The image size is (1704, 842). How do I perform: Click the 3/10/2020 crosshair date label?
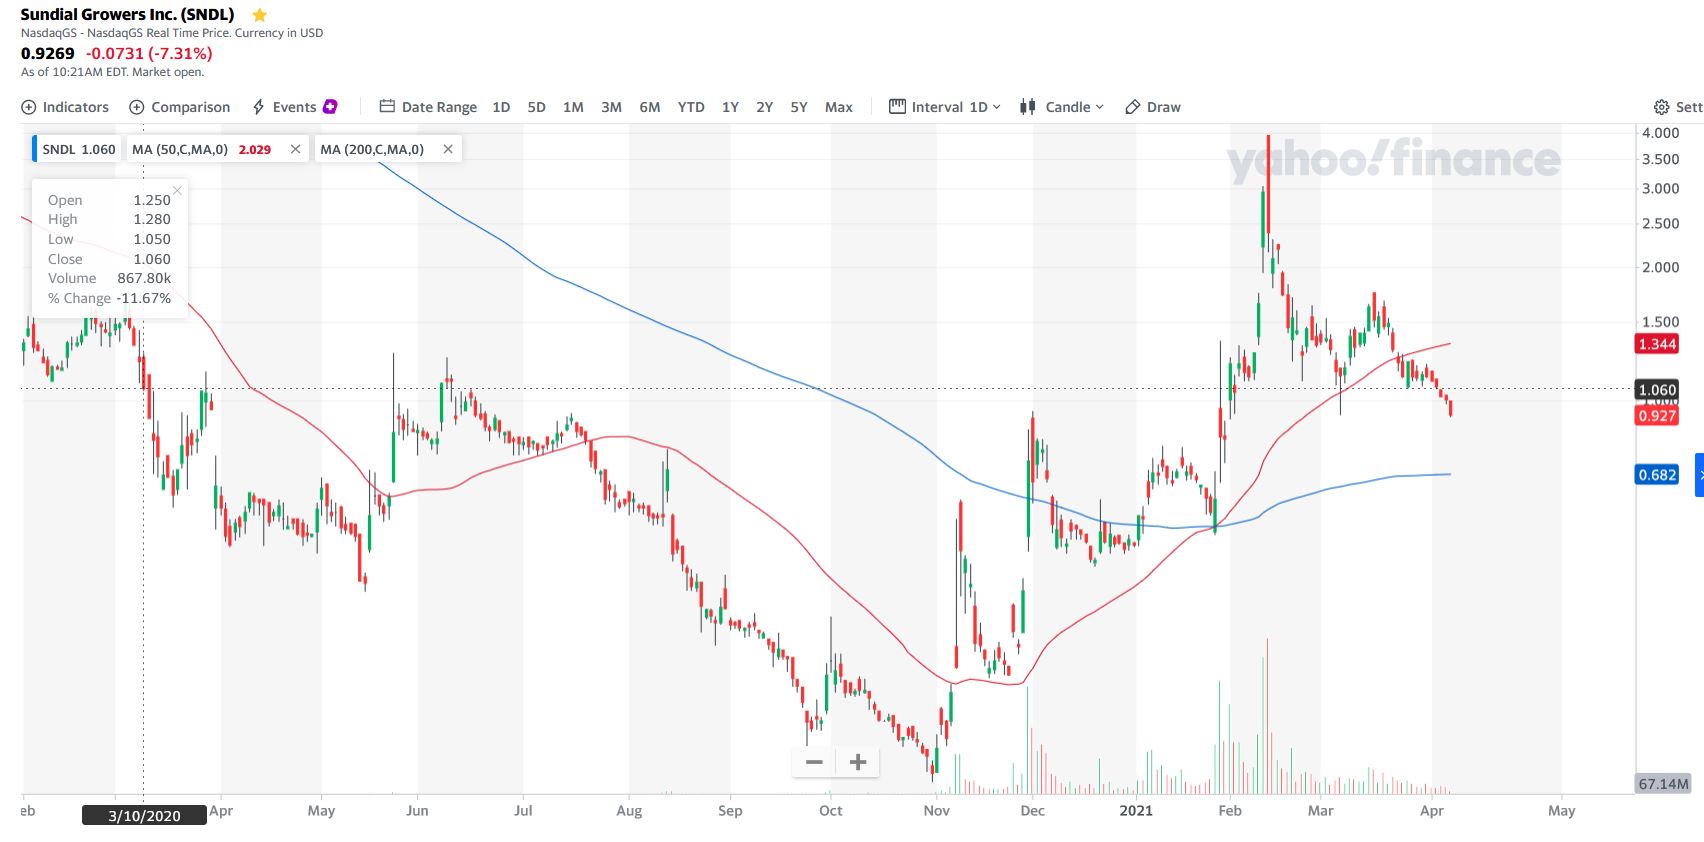pyautogui.click(x=144, y=816)
